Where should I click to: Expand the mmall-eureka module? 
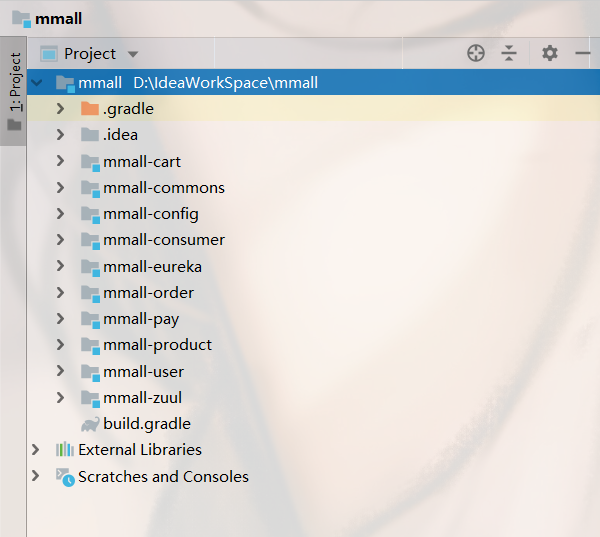(x=60, y=266)
